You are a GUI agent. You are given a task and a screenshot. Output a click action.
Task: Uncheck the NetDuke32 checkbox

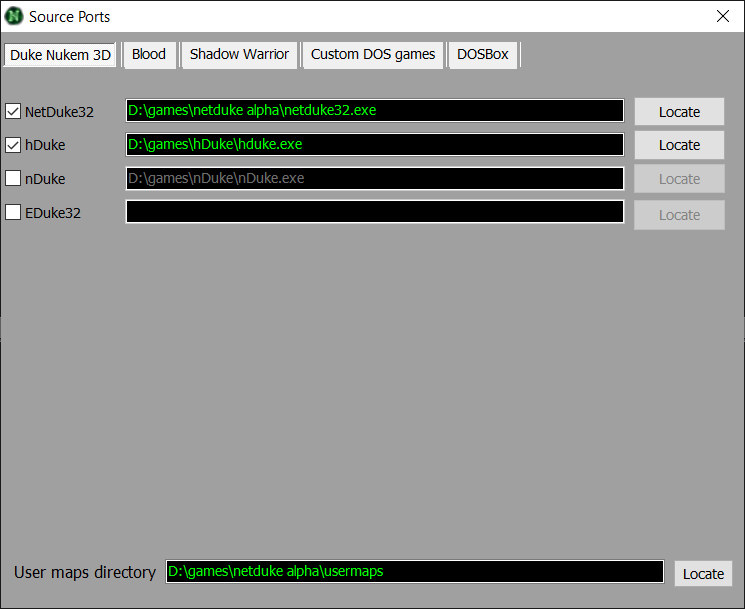(x=13, y=112)
